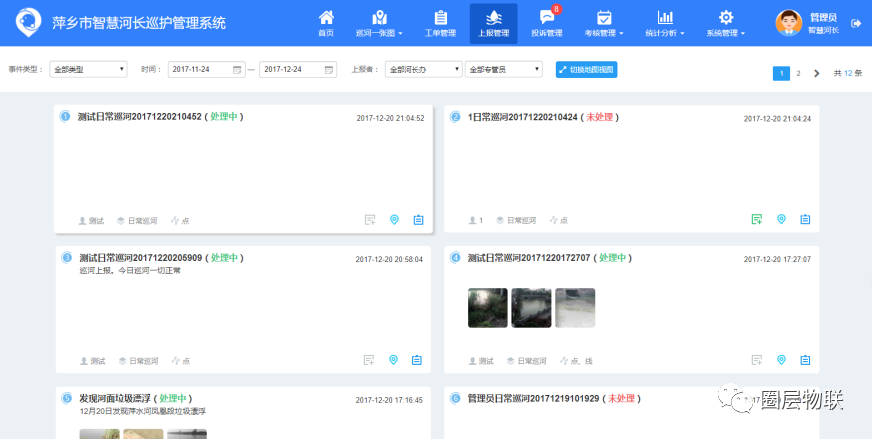Click timestamp 2017-12-20 21:04:52
Viewport: 872px width, 439px height.
click(x=390, y=119)
